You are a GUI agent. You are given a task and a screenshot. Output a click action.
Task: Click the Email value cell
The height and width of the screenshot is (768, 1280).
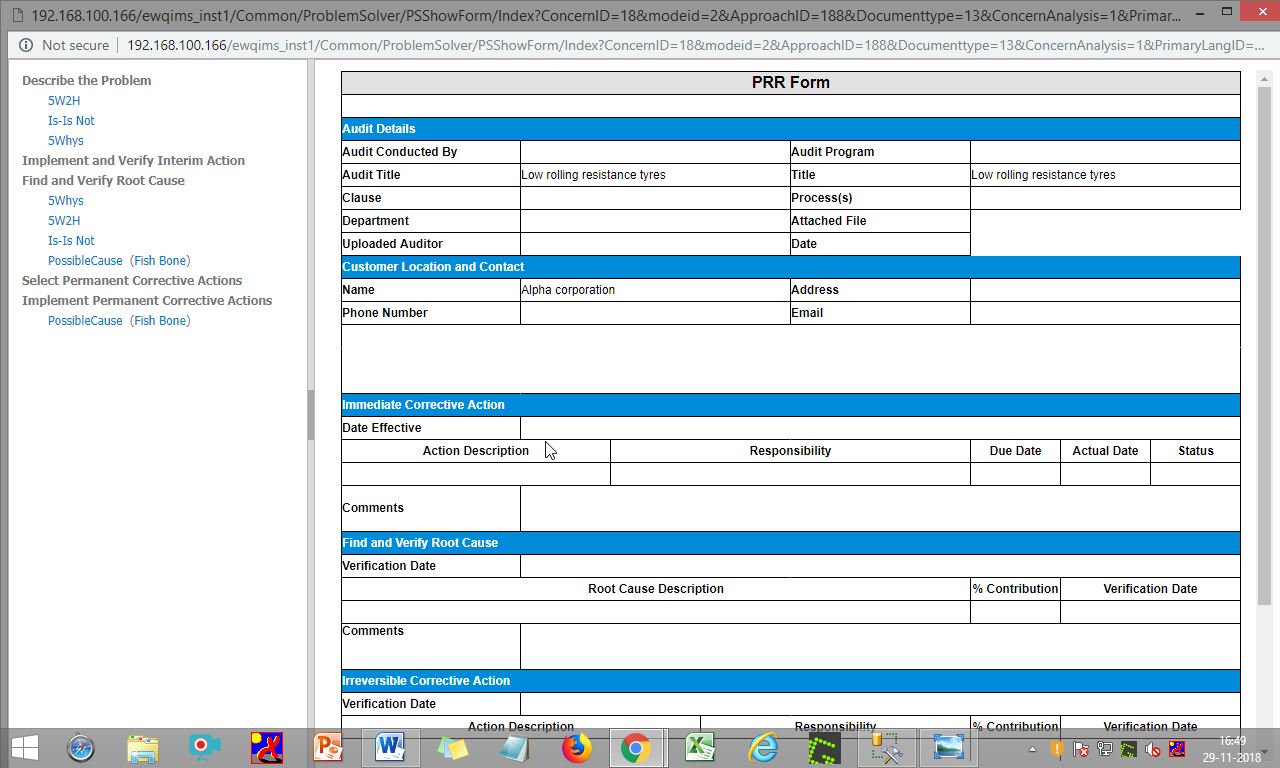(x=1105, y=313)
